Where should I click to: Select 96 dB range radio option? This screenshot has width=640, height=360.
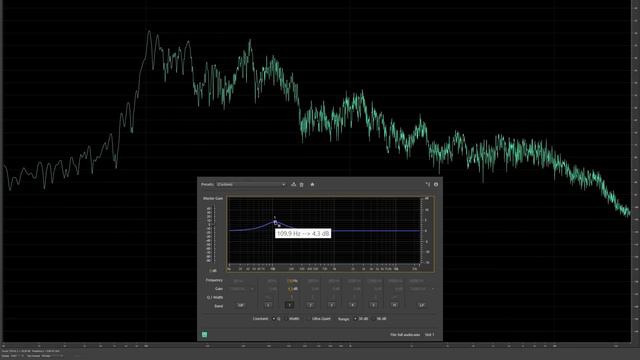coord(373,319)
